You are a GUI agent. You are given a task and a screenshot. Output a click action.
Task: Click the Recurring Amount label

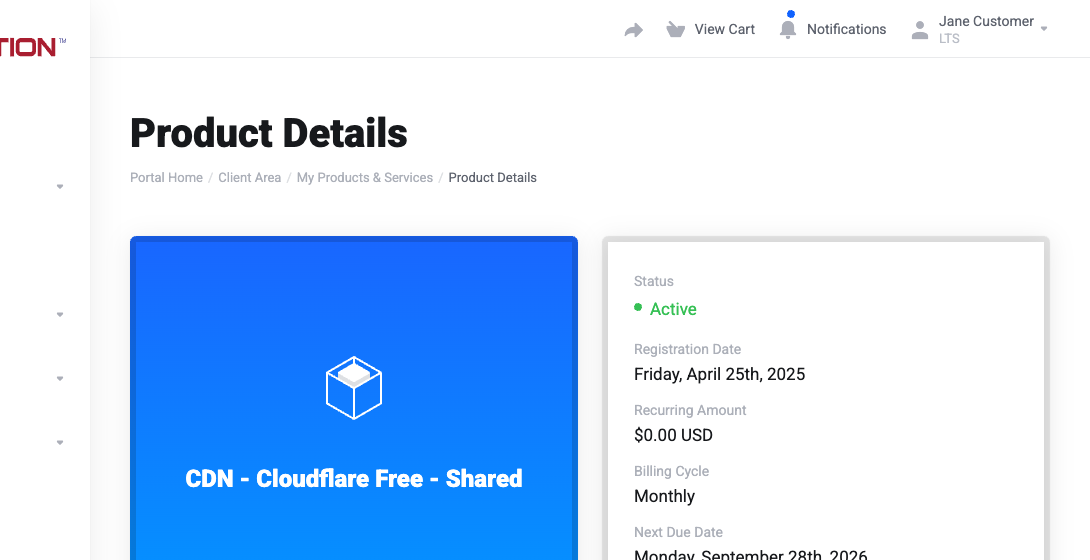click(x=690, y=410)
